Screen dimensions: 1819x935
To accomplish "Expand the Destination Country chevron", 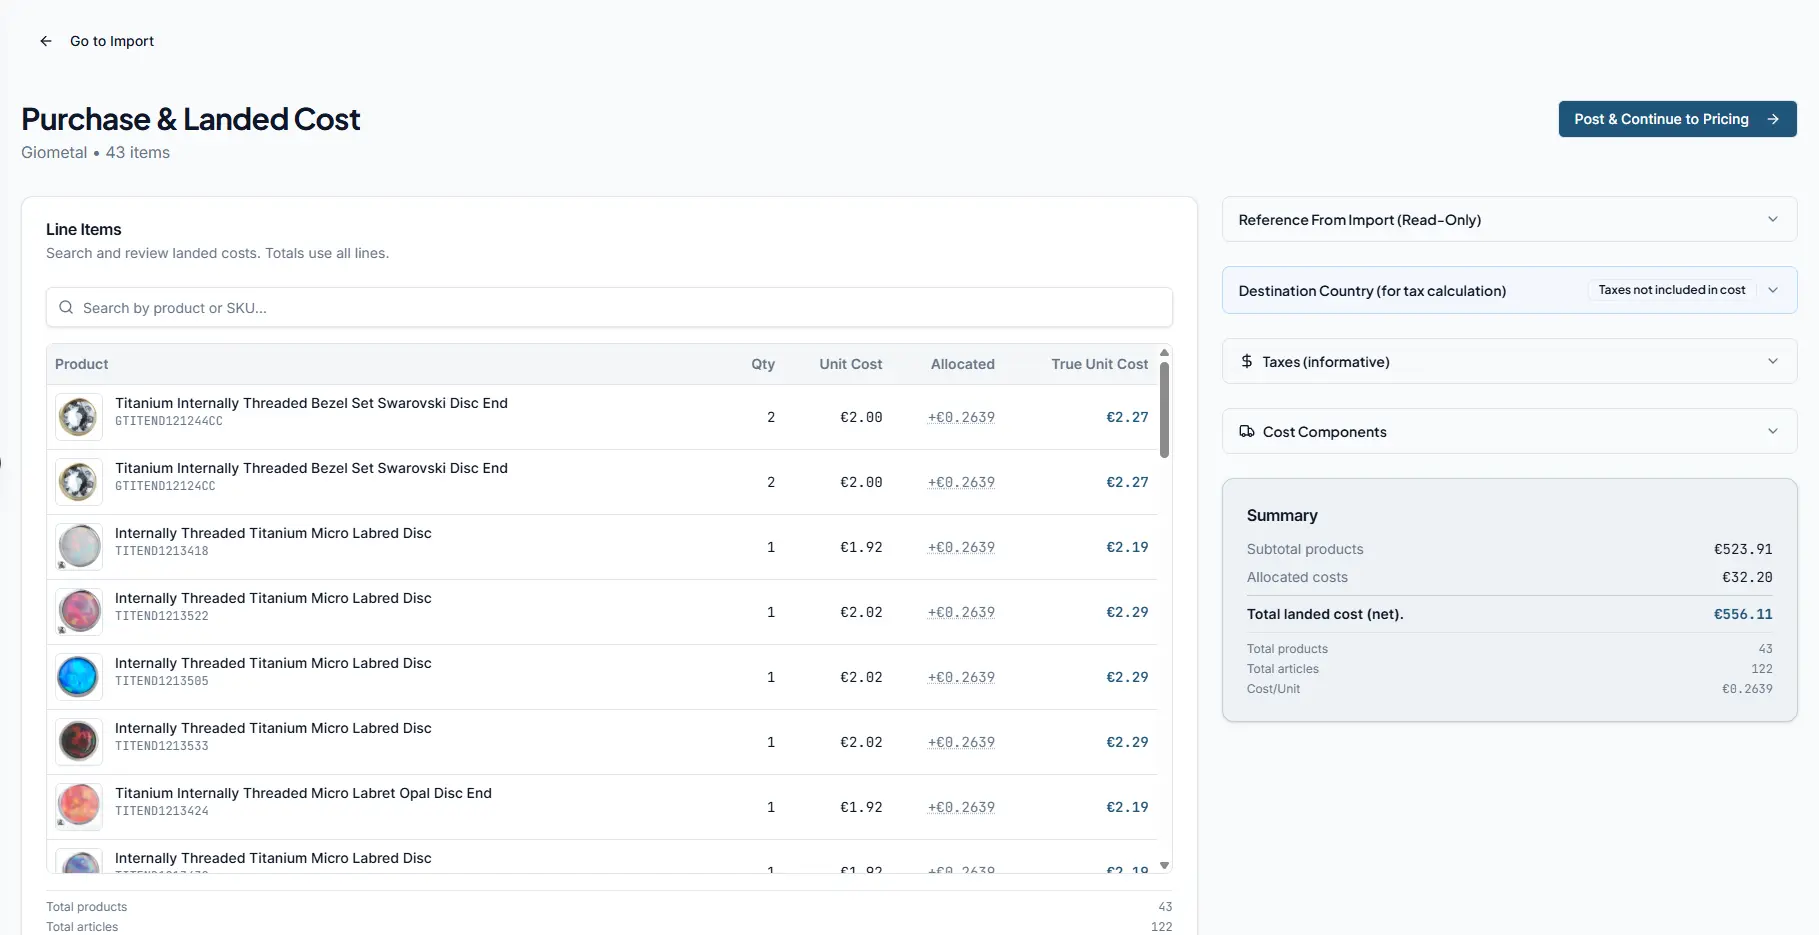I will click(x=1772, y=290).
